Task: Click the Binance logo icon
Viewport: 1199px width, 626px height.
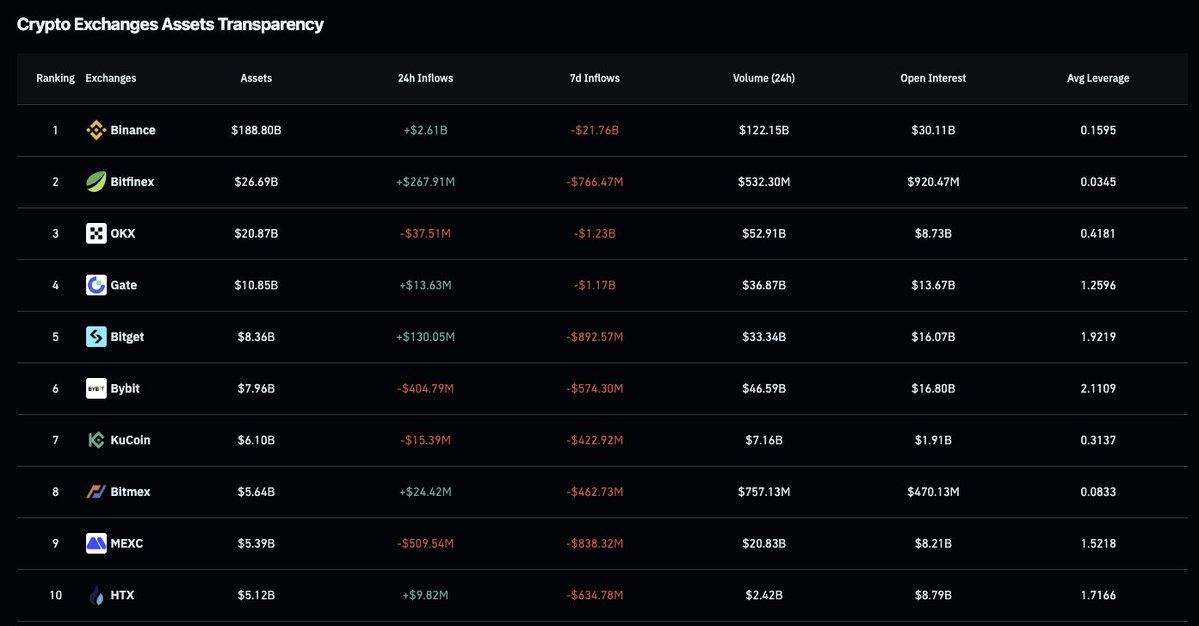Action: (95, 129)
